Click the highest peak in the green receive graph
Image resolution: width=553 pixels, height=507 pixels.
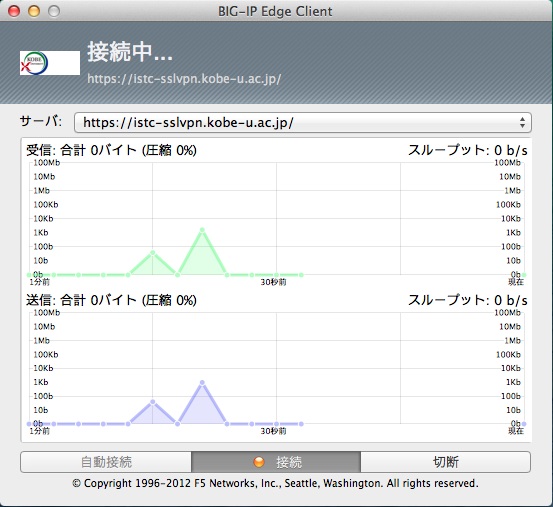click(202, 230)
